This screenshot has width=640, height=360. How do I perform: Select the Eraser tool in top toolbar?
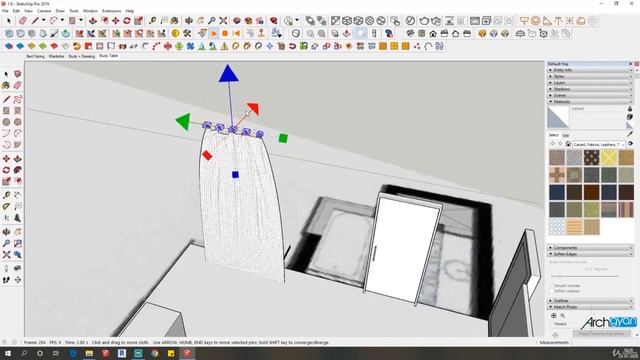[x=23, y=20]
